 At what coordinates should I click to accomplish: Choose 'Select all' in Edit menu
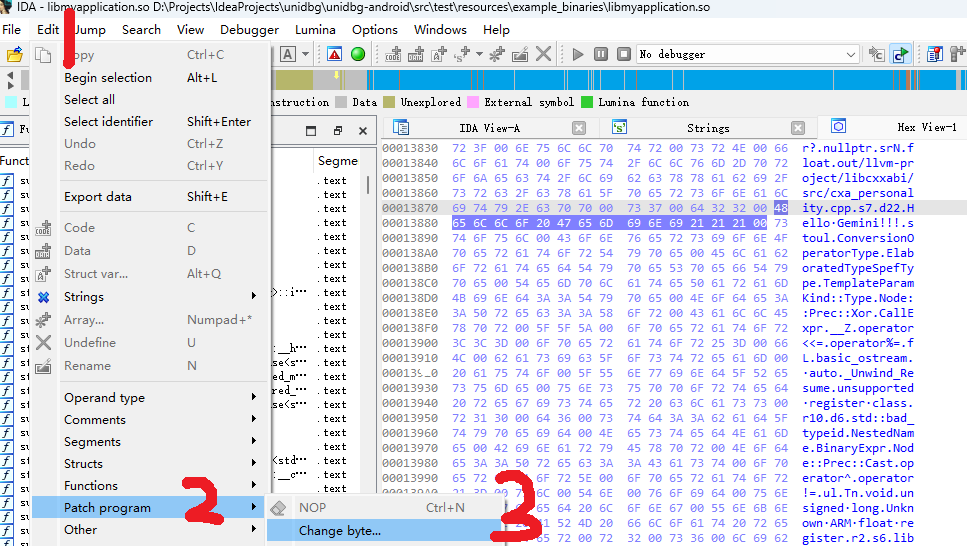coord(151,100)
